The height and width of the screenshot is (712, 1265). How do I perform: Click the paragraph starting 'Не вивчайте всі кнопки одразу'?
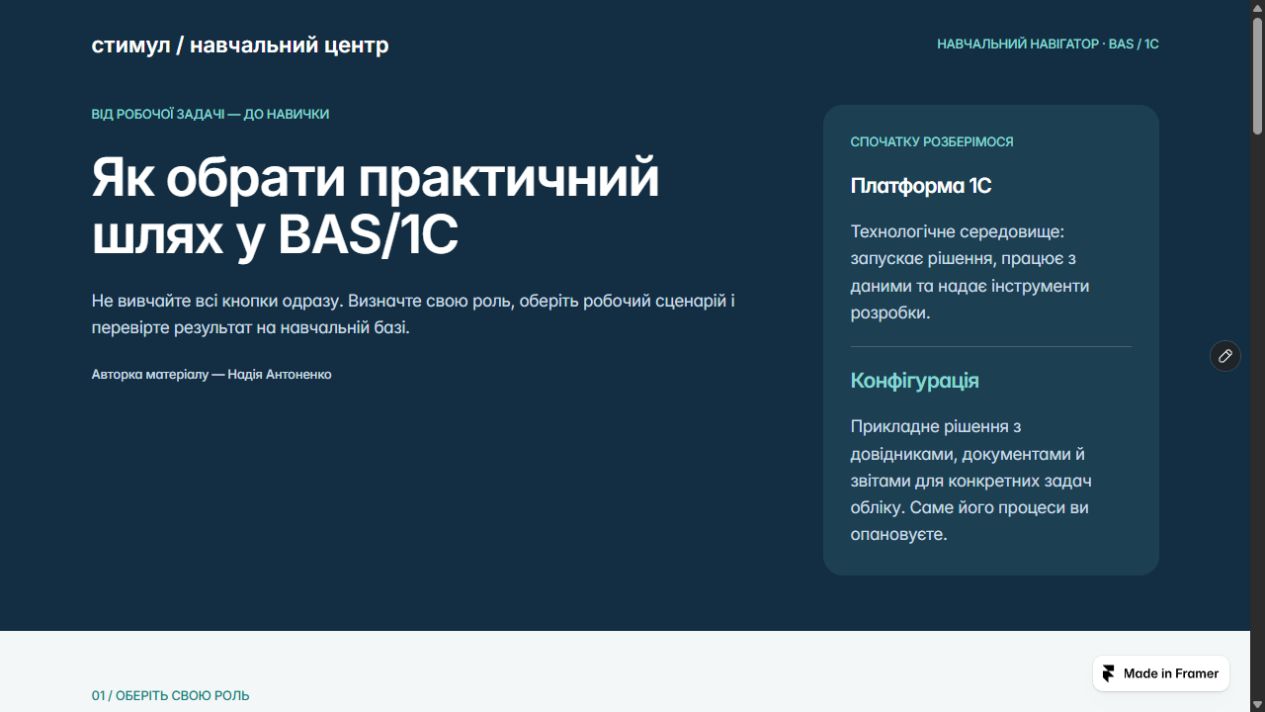pos(414,314)
